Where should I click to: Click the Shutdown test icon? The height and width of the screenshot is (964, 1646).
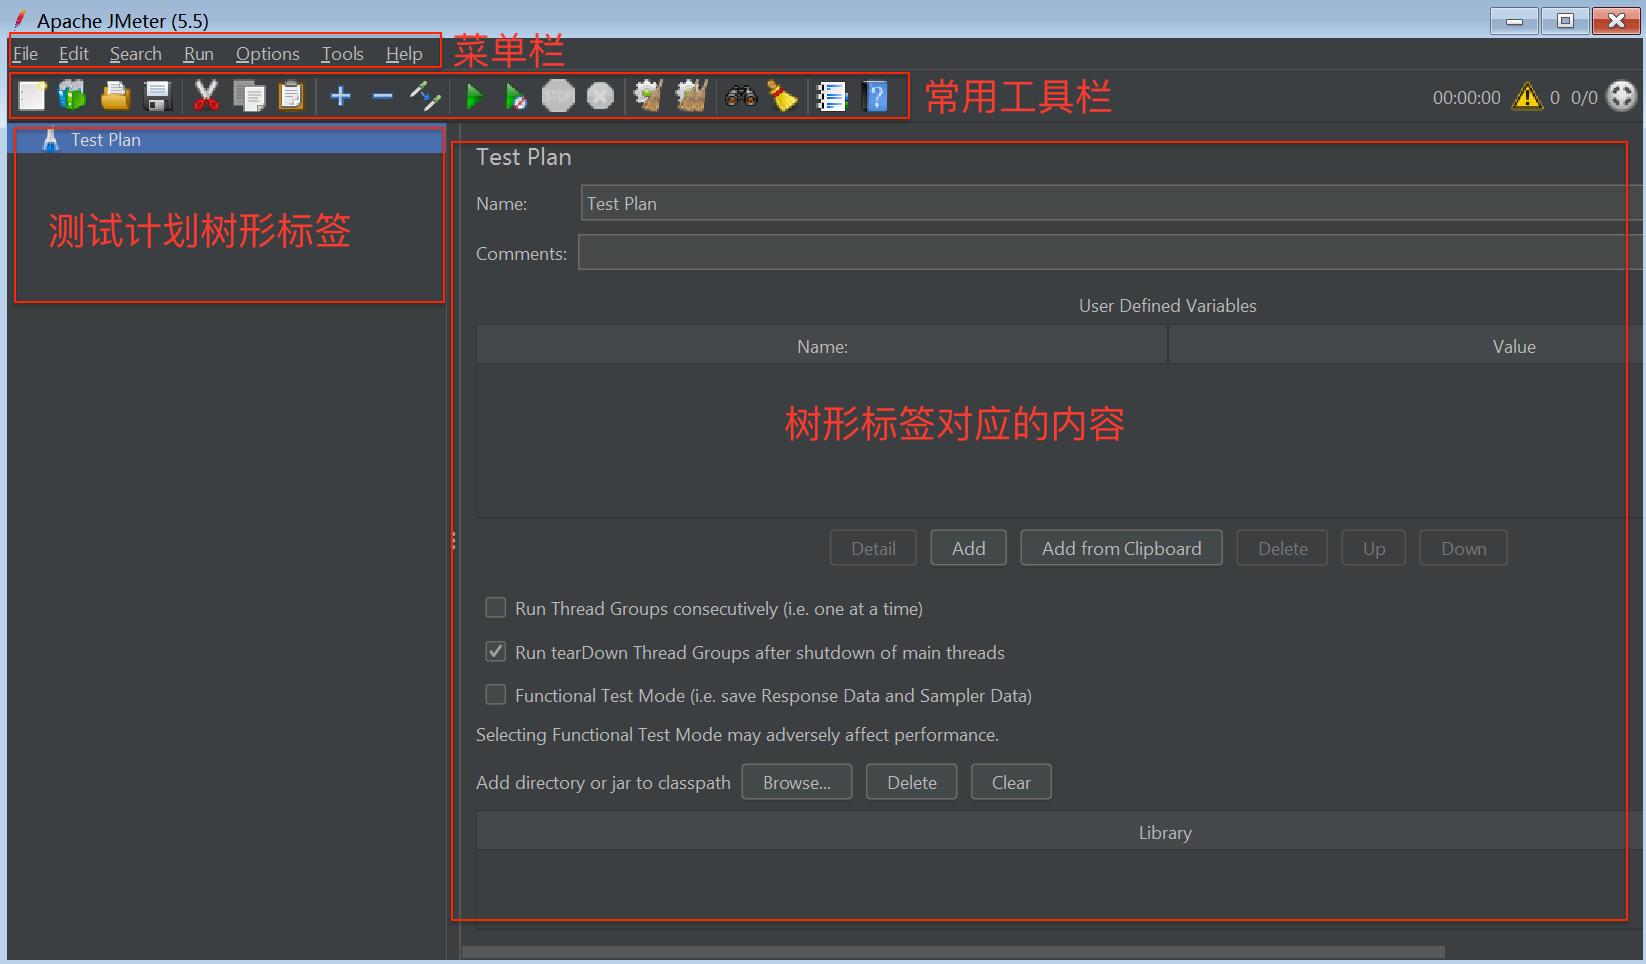[600, 96]
